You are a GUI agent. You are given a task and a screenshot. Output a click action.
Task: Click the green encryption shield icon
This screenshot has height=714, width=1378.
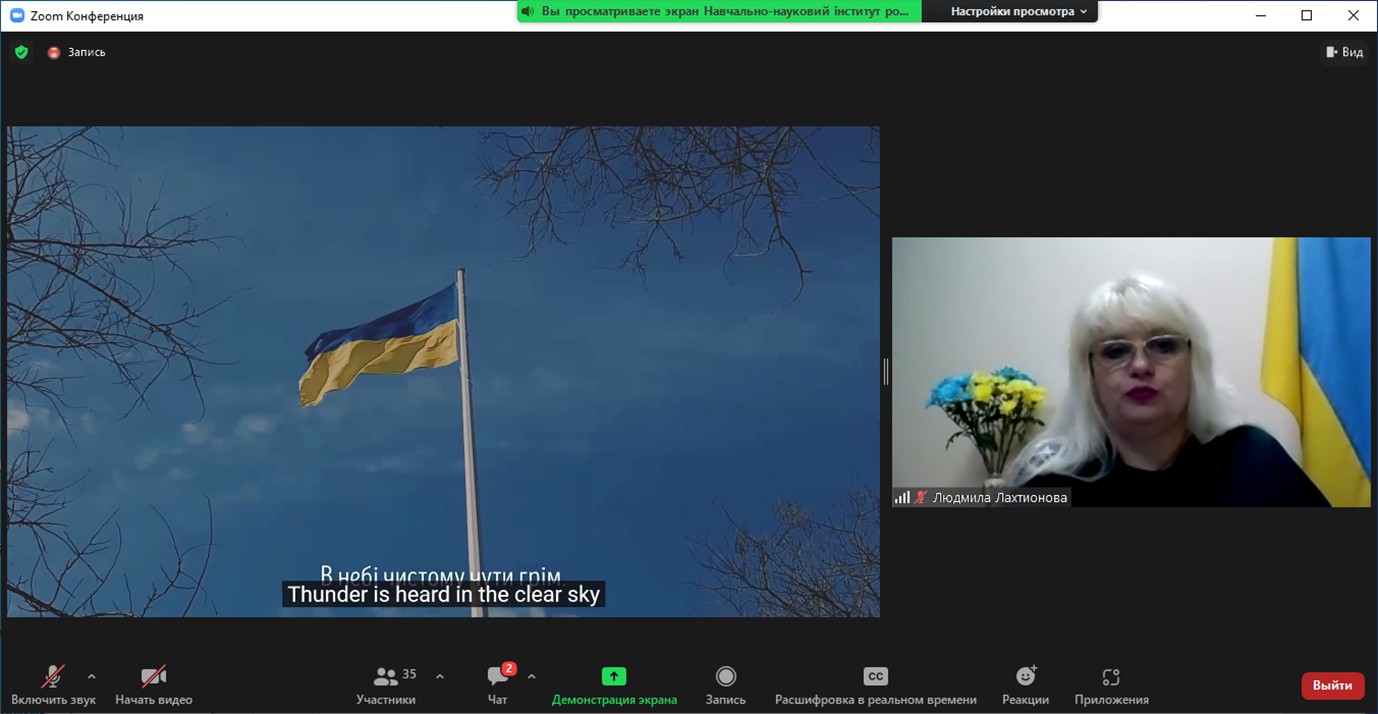click(x=21, y=52)
